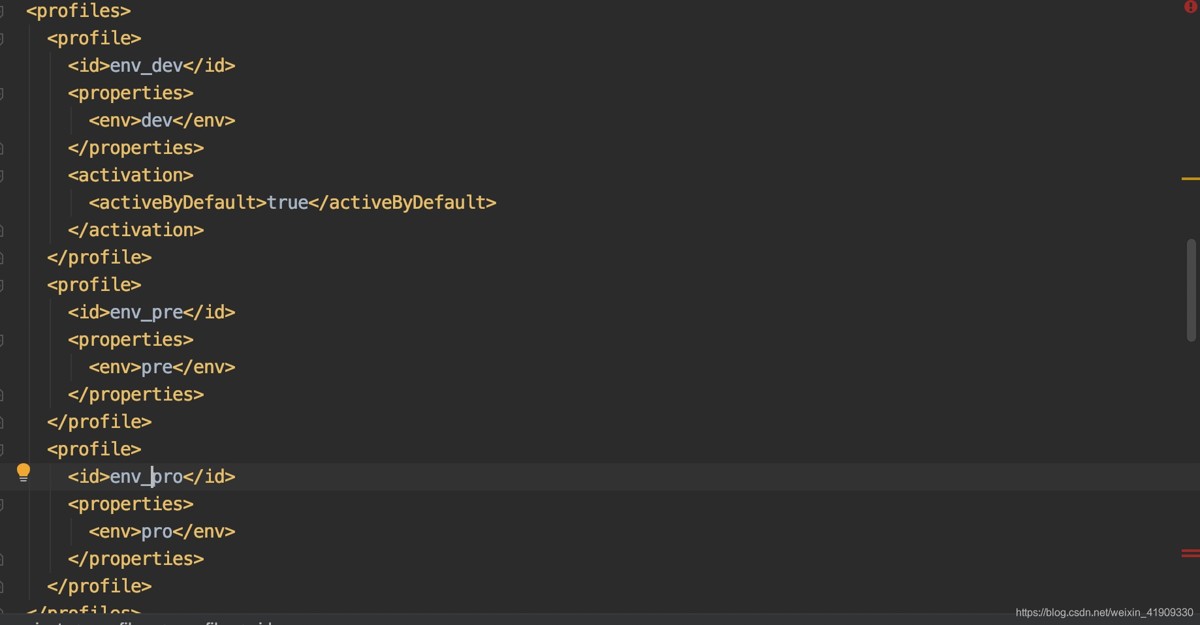
Task: Place cursor in the env_pre id value
Action: coord(147,312)
